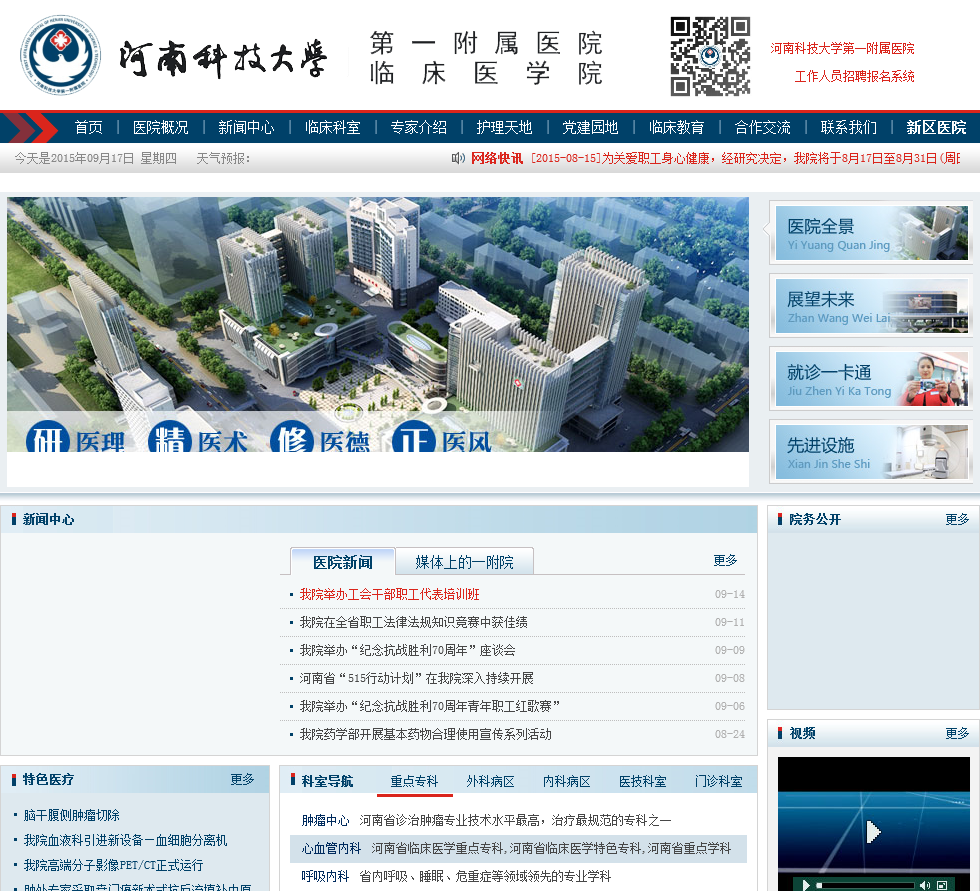Open 临床科室 navigation item
The image size is (980, 891).
click(x=332, y=127)
